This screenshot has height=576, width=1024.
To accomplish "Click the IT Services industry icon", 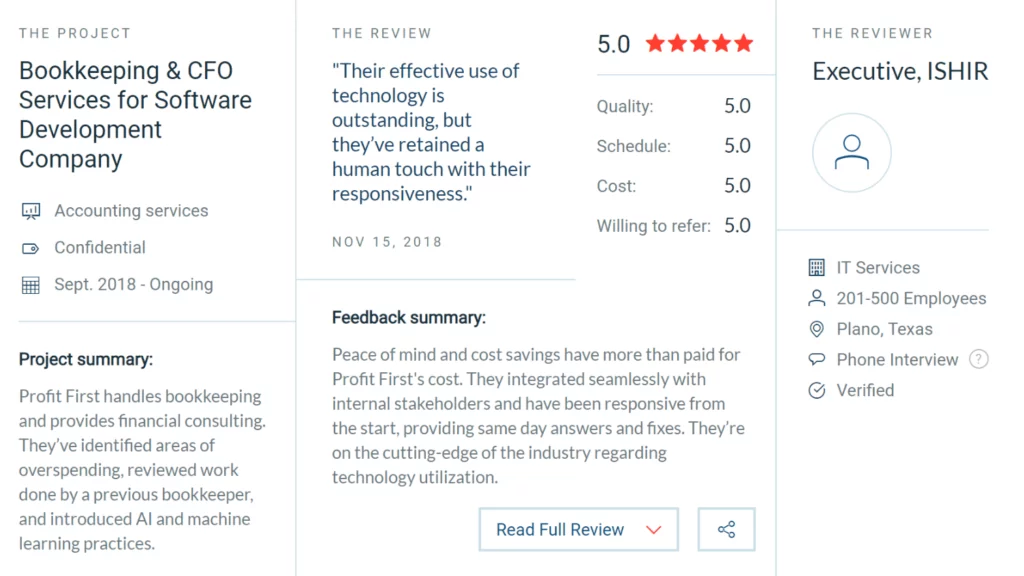I will click(818, 267).
